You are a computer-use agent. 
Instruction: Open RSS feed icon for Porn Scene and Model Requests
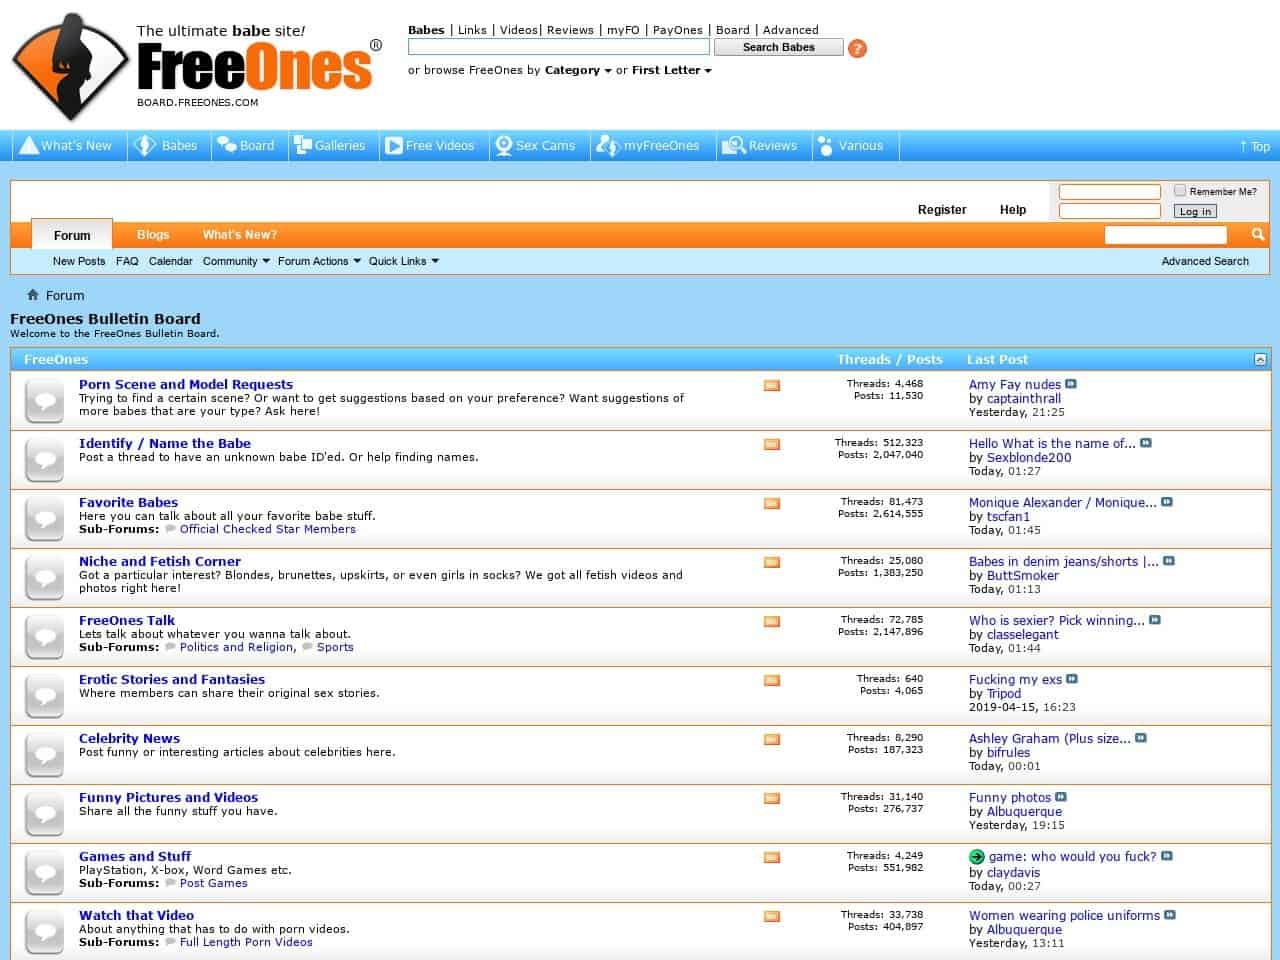(x=772, y=385)
